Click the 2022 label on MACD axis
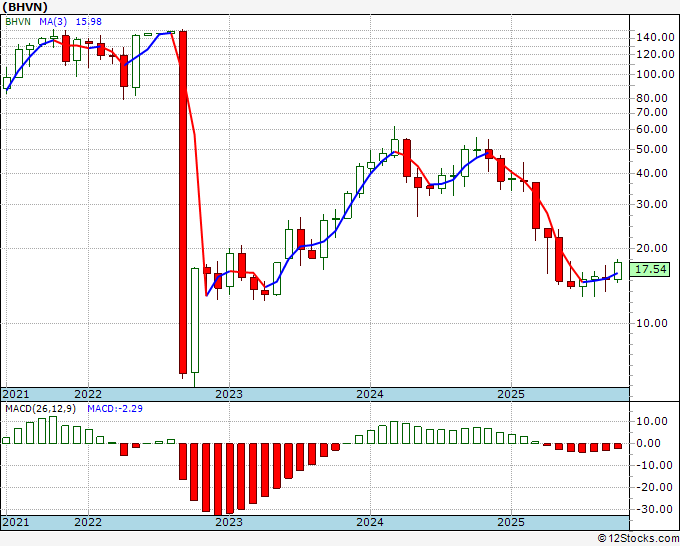680x546 pixels. pyautogui.click(x=88, y=522)
